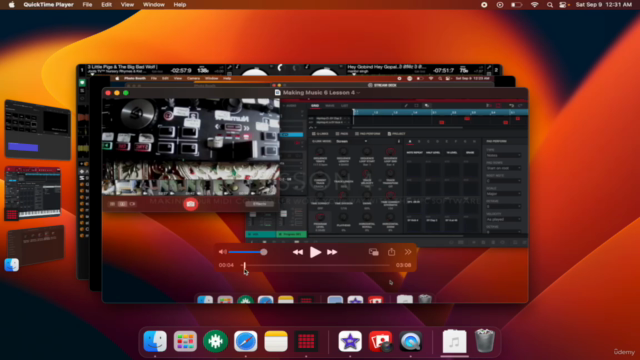Click the QuickTime playback timeline scrubber

click(x=244, y=265)
